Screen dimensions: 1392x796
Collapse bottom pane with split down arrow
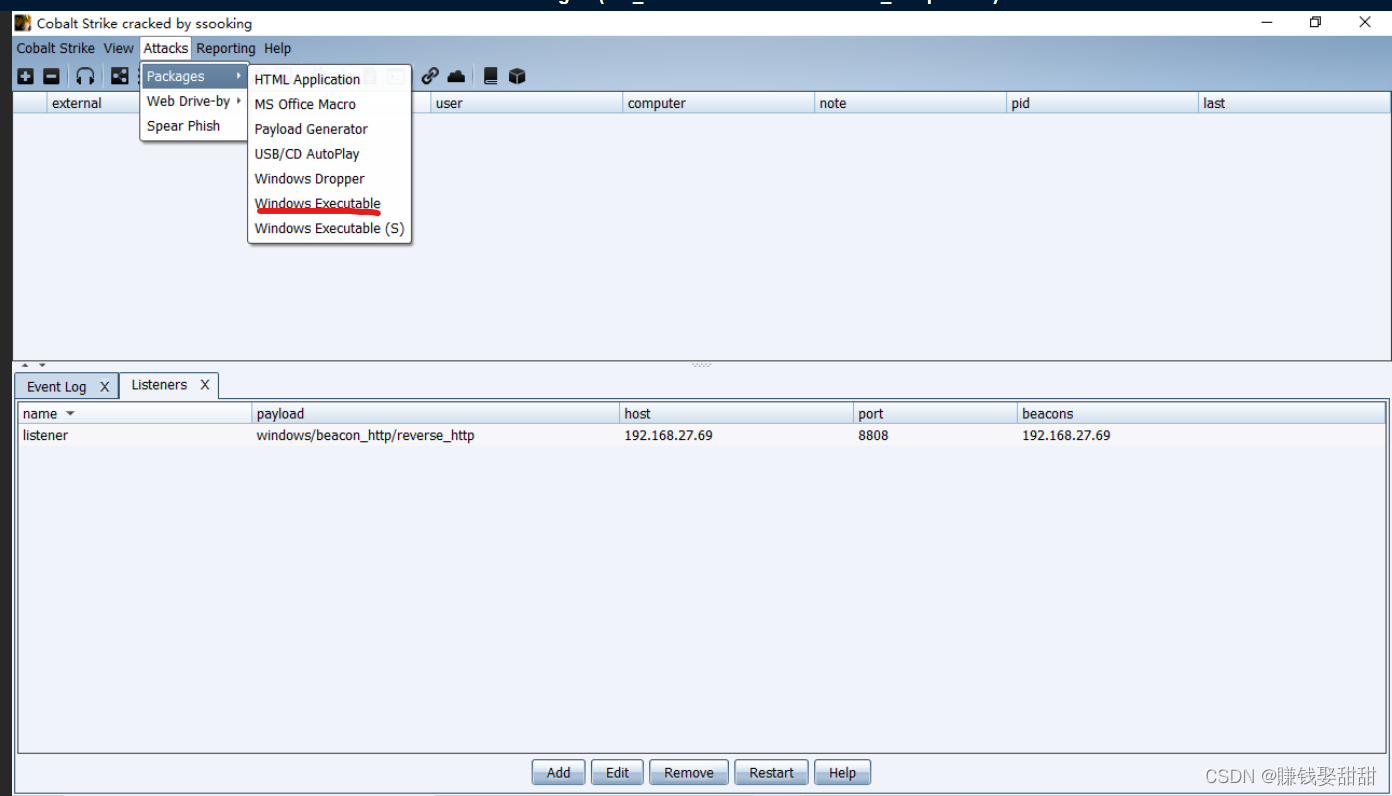coord(42,365)
